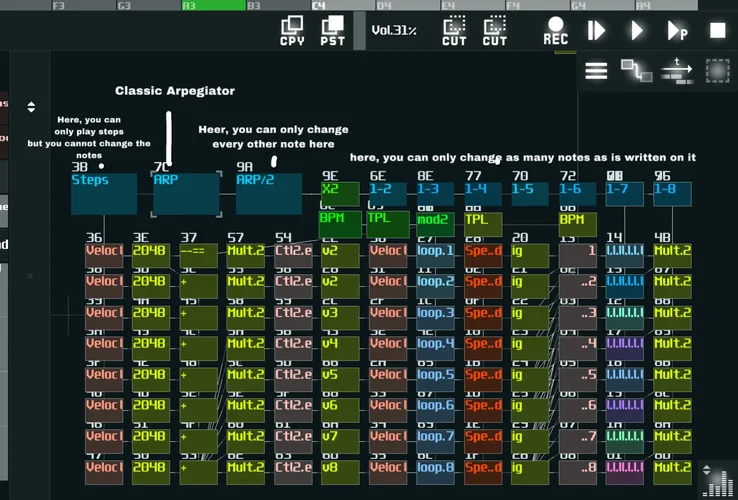Select the yellow BPM module
Viewport: 738px width, 500px height.
click(578, 225)
